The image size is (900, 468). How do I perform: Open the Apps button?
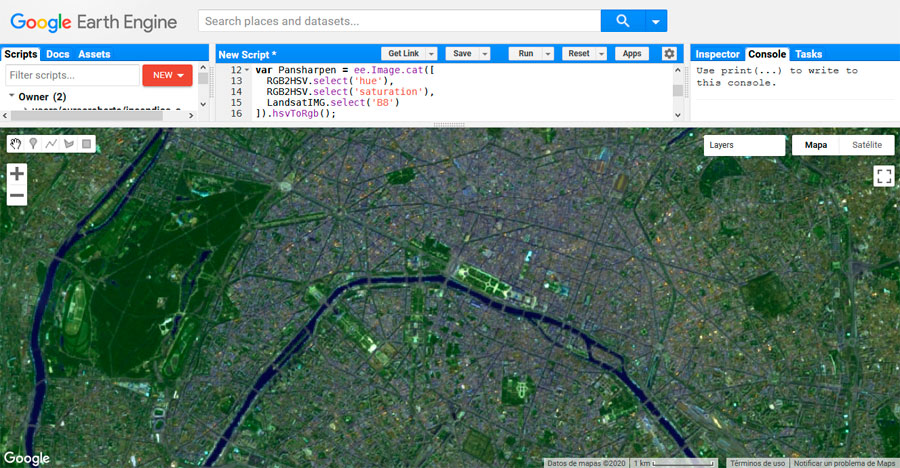tap(632, 53)
